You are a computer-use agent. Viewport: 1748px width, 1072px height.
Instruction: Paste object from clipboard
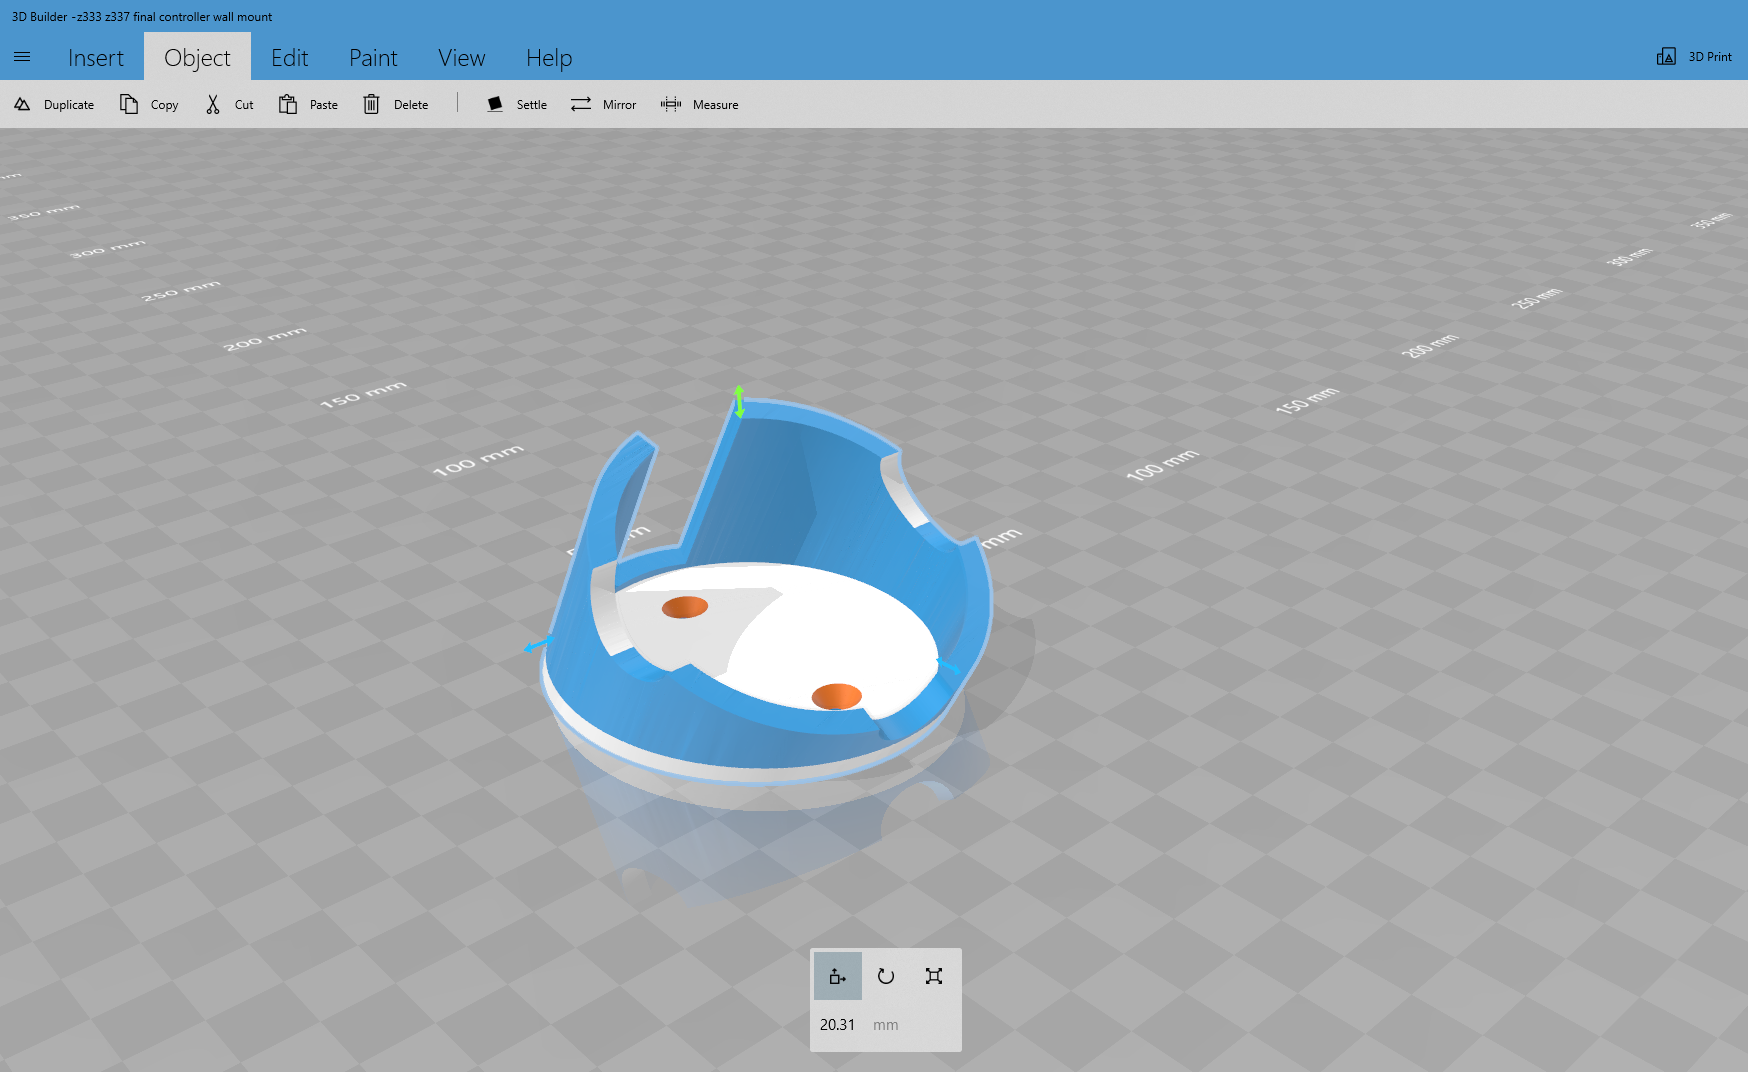(x=308, y=105)
